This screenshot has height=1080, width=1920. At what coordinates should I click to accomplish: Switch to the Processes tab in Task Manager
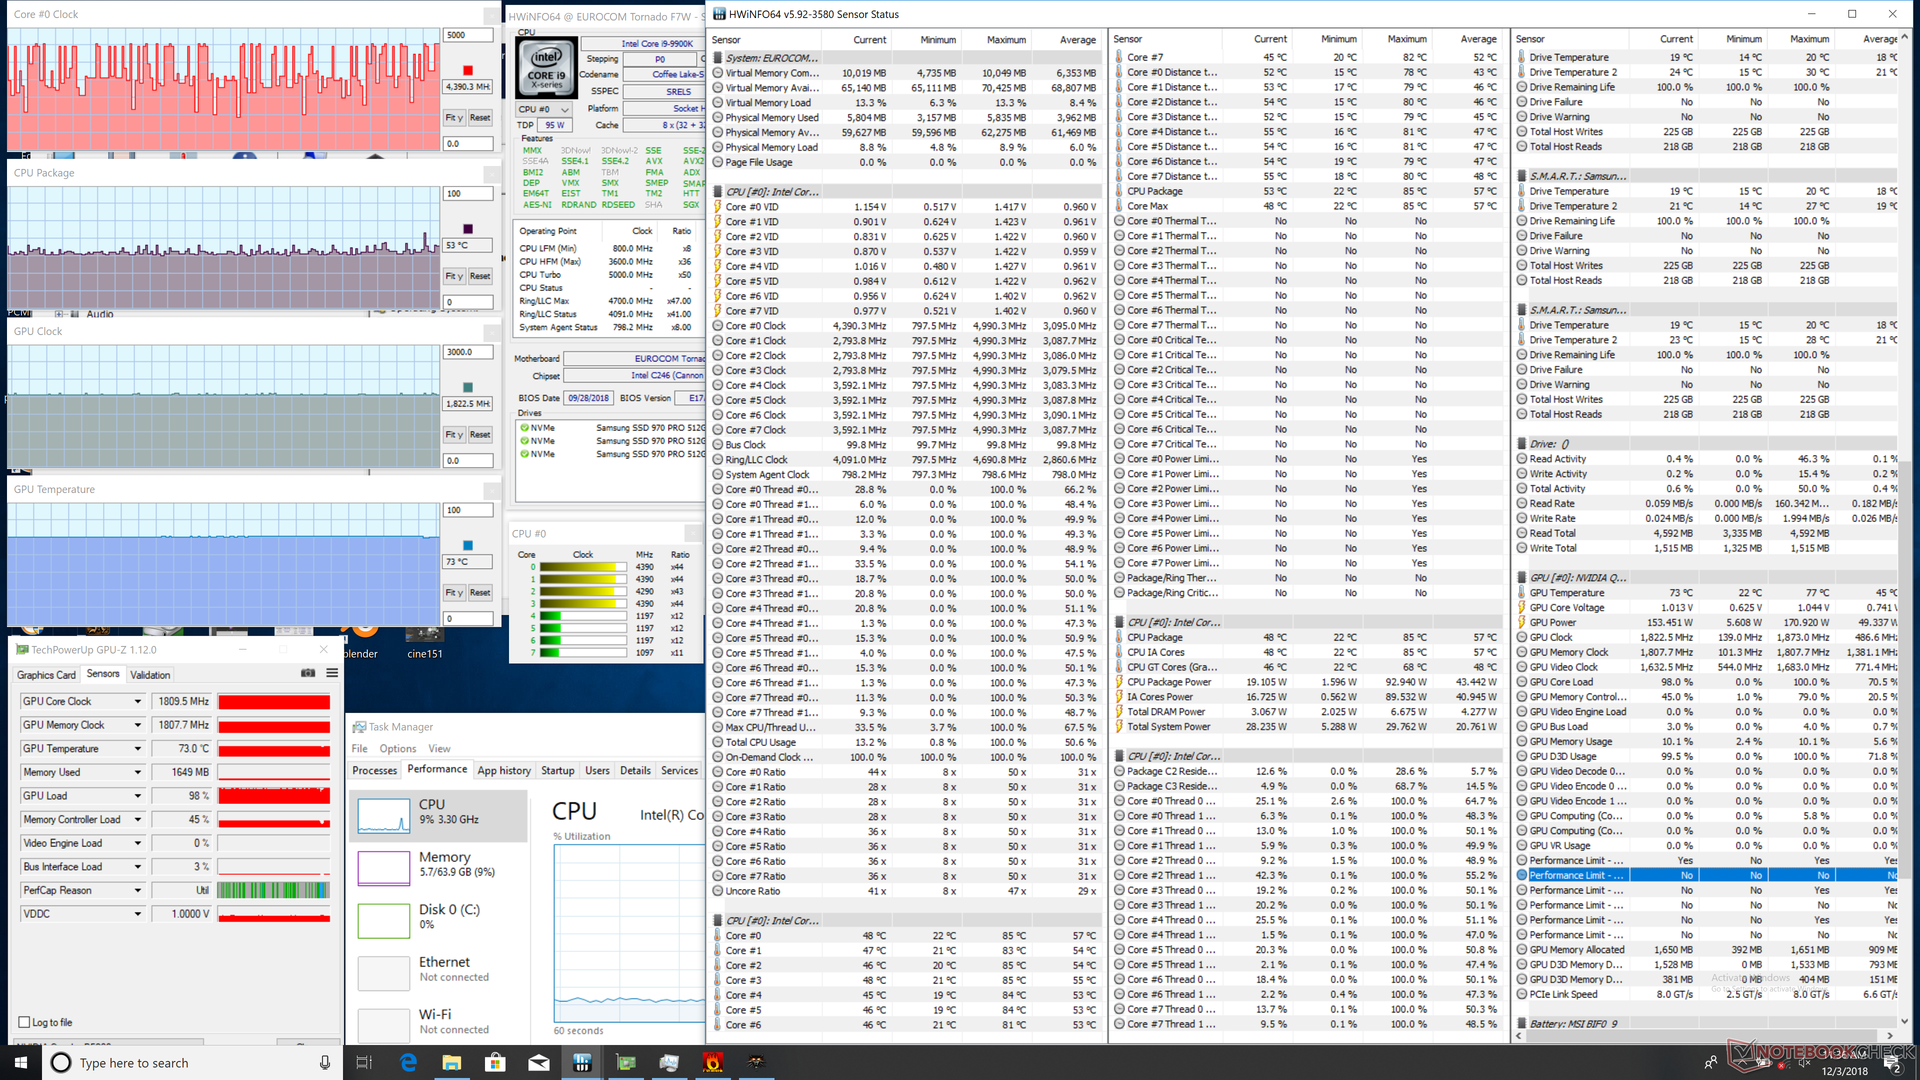375,770
